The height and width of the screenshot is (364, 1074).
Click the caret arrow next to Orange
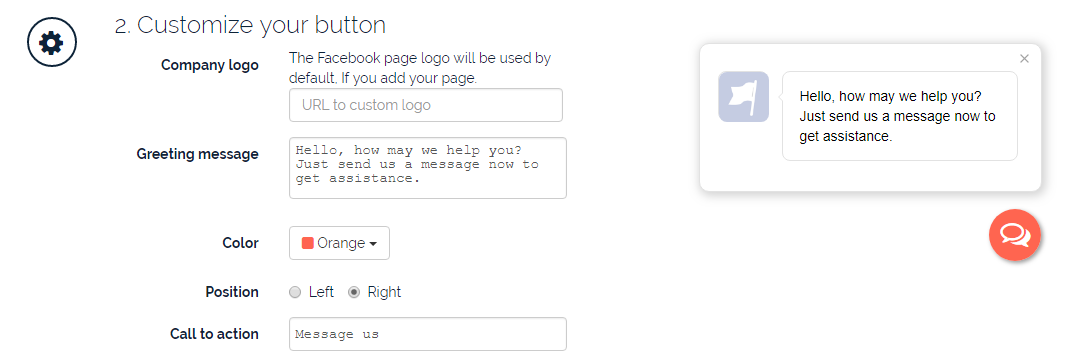[x=373, y=244]
